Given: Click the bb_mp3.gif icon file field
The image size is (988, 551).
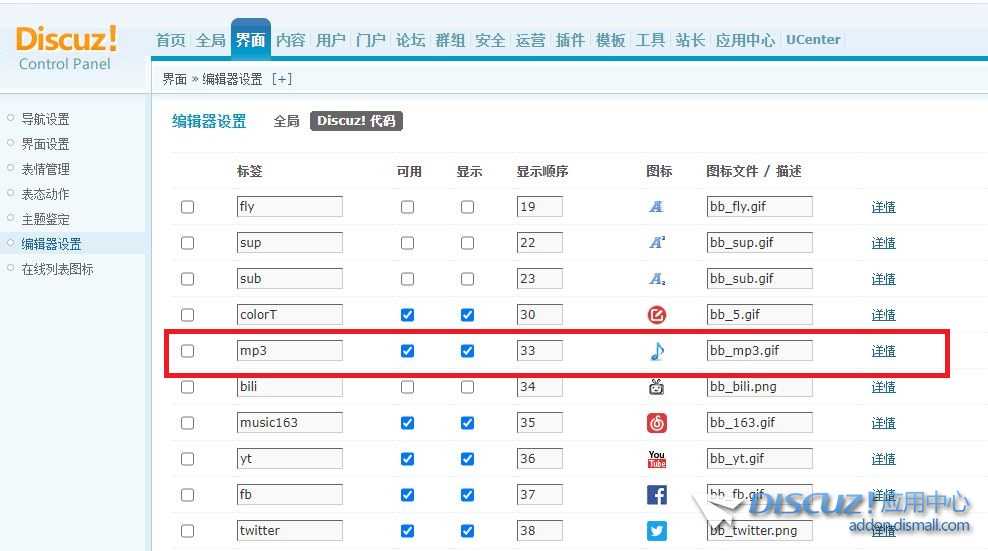Looking at the screenshot, I should point(760,351).
